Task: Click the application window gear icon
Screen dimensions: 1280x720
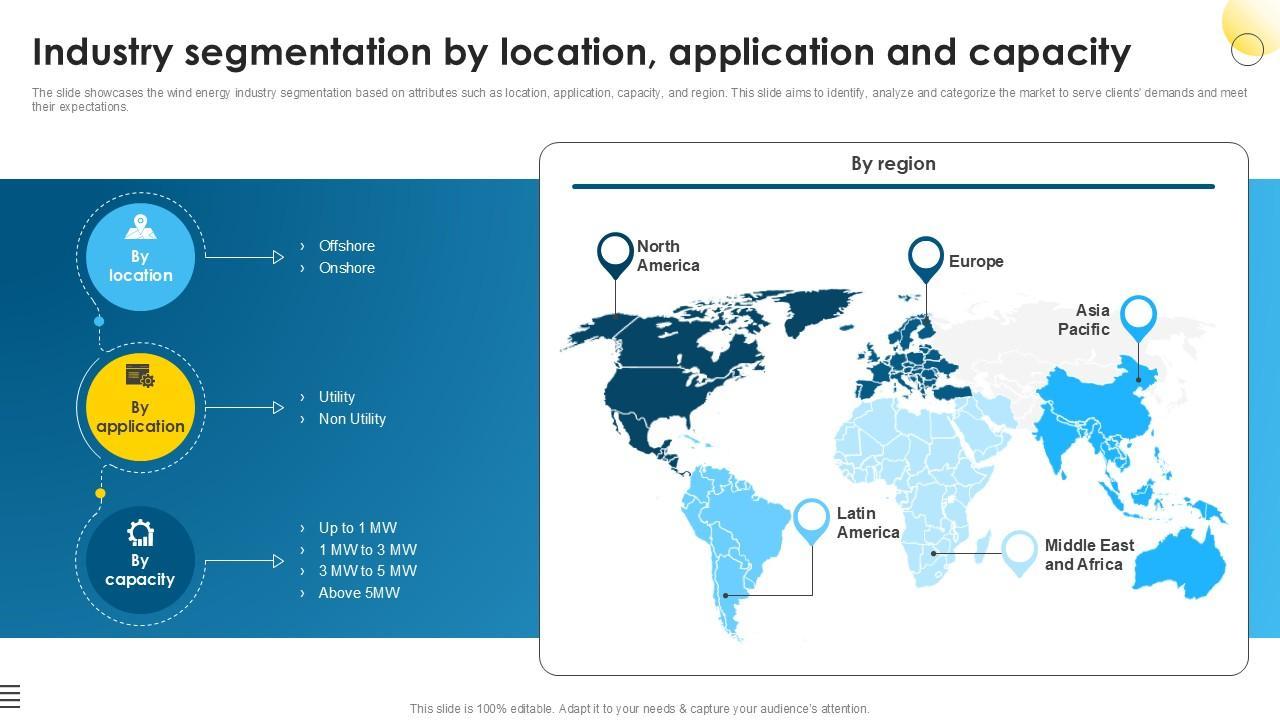Action: coord(140,376)
